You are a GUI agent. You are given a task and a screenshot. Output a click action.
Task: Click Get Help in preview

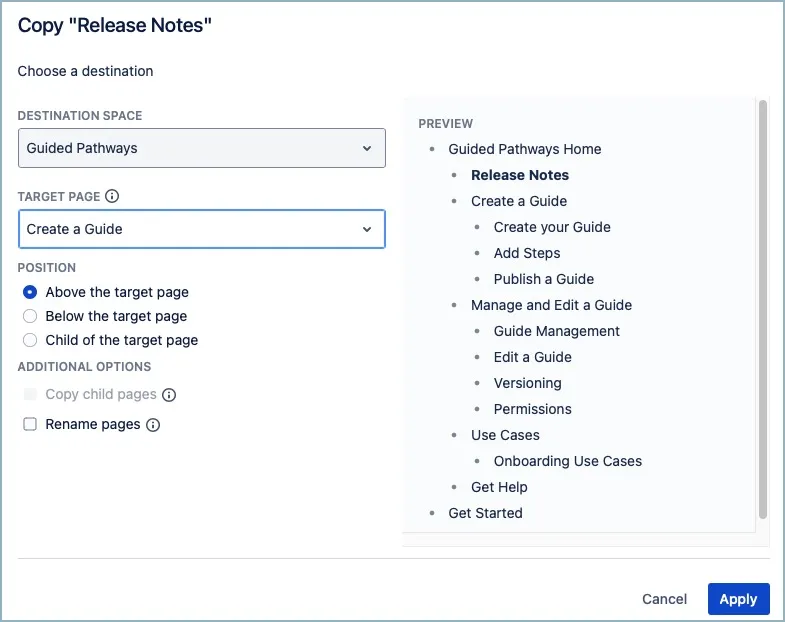click(x=499, y=488)
